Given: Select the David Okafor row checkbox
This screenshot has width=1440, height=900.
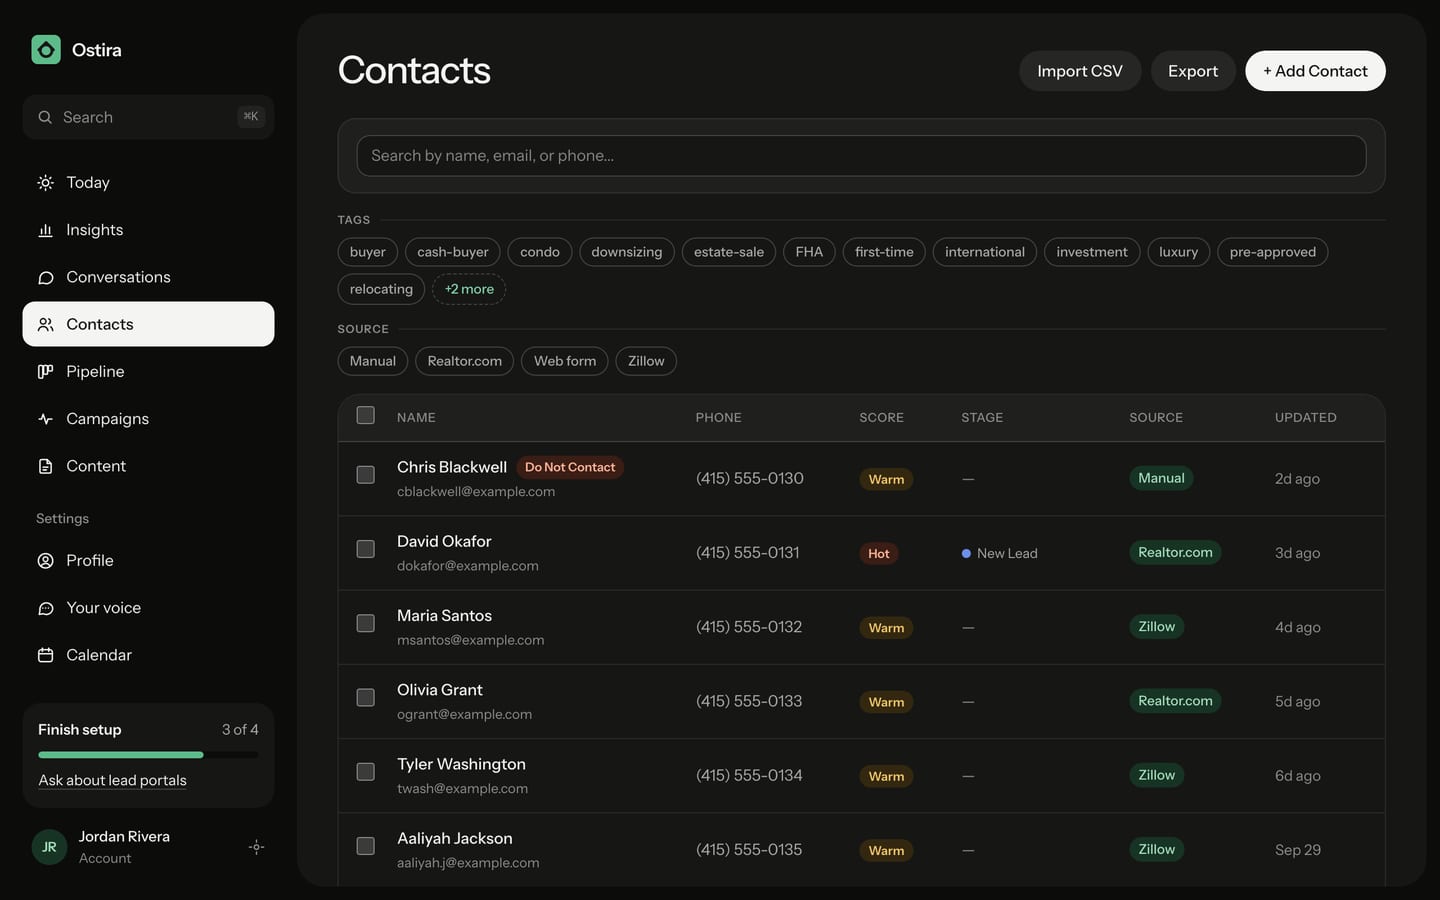Looking at the screenshot, I should coord(366,549).
